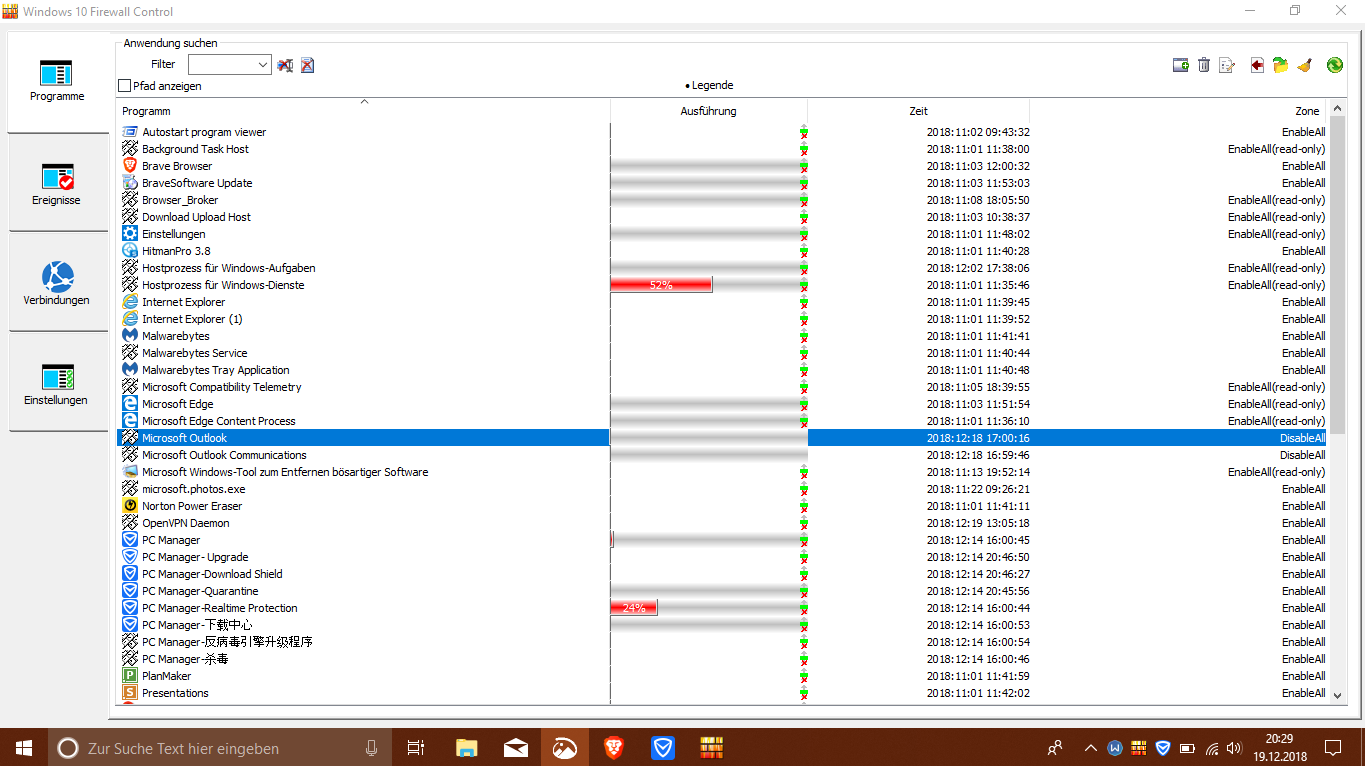Click the clear filter text icon
The width and height of the screenshot is (1365, 766).
(x=286, y=65)
